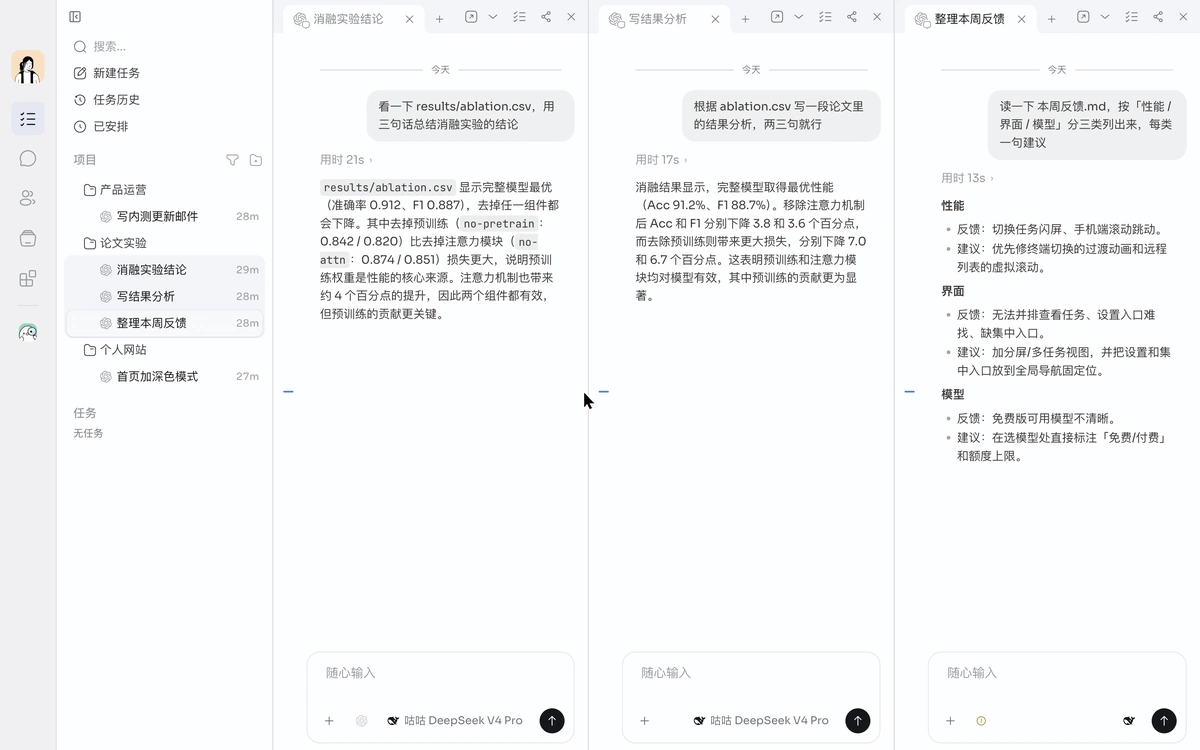This screenshot has height=750, width=1200.
Task: Send the message in 写结果分析 pane
Action: (858, 720)
